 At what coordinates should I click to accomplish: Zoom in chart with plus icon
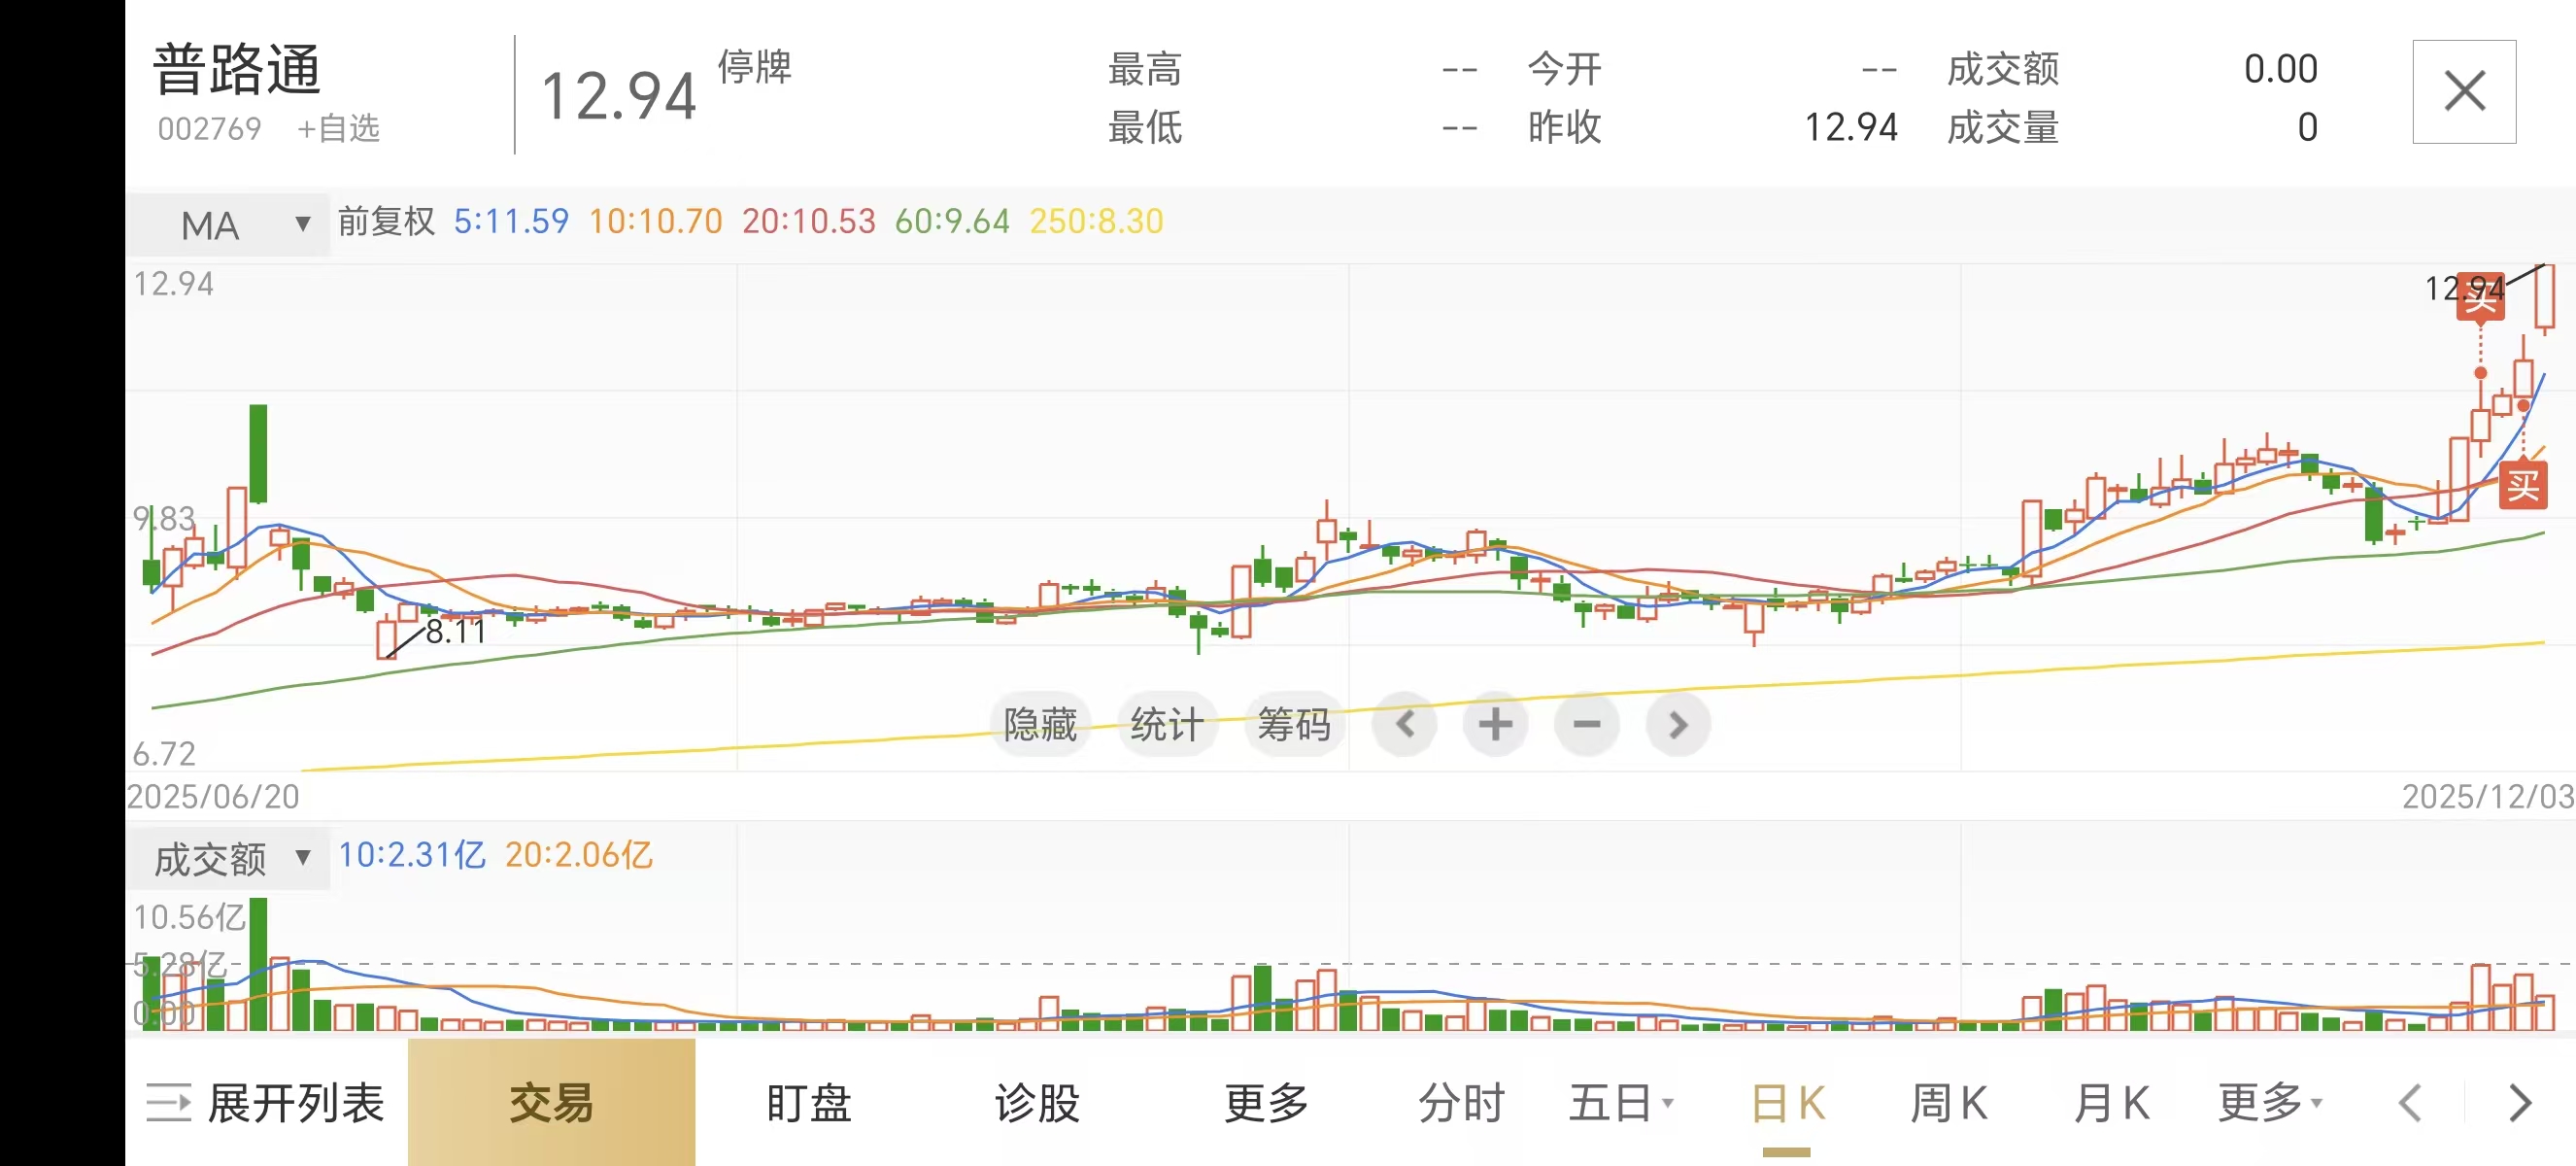pyautogui.click(x=1495, y=724)
